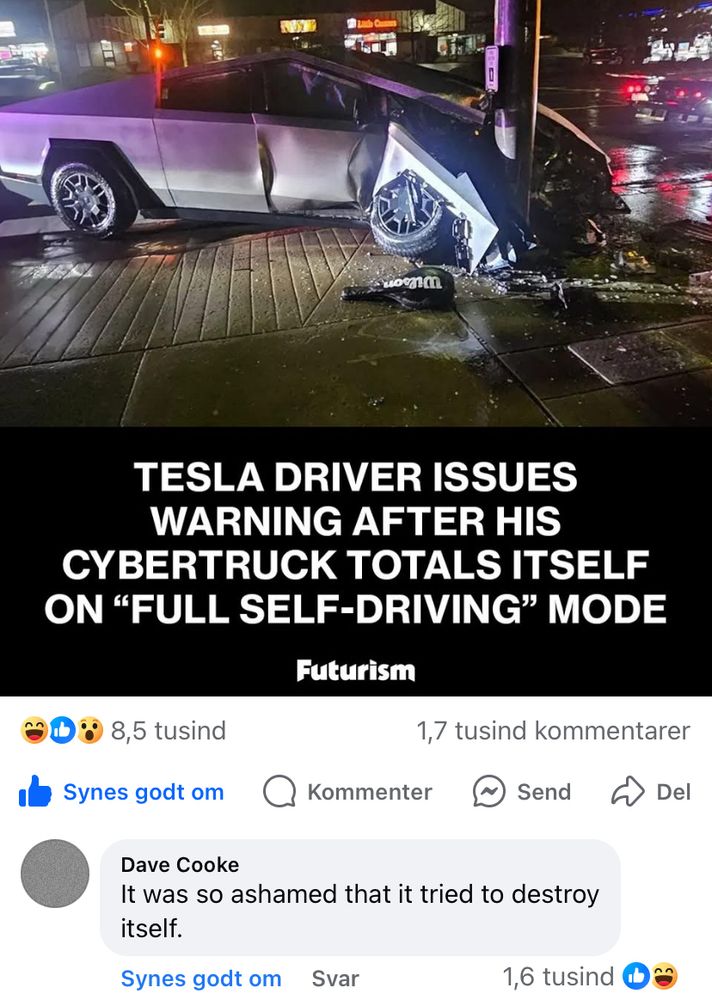
Task: Open the laughing reaction emoji on post
Action: click(33, 731)
